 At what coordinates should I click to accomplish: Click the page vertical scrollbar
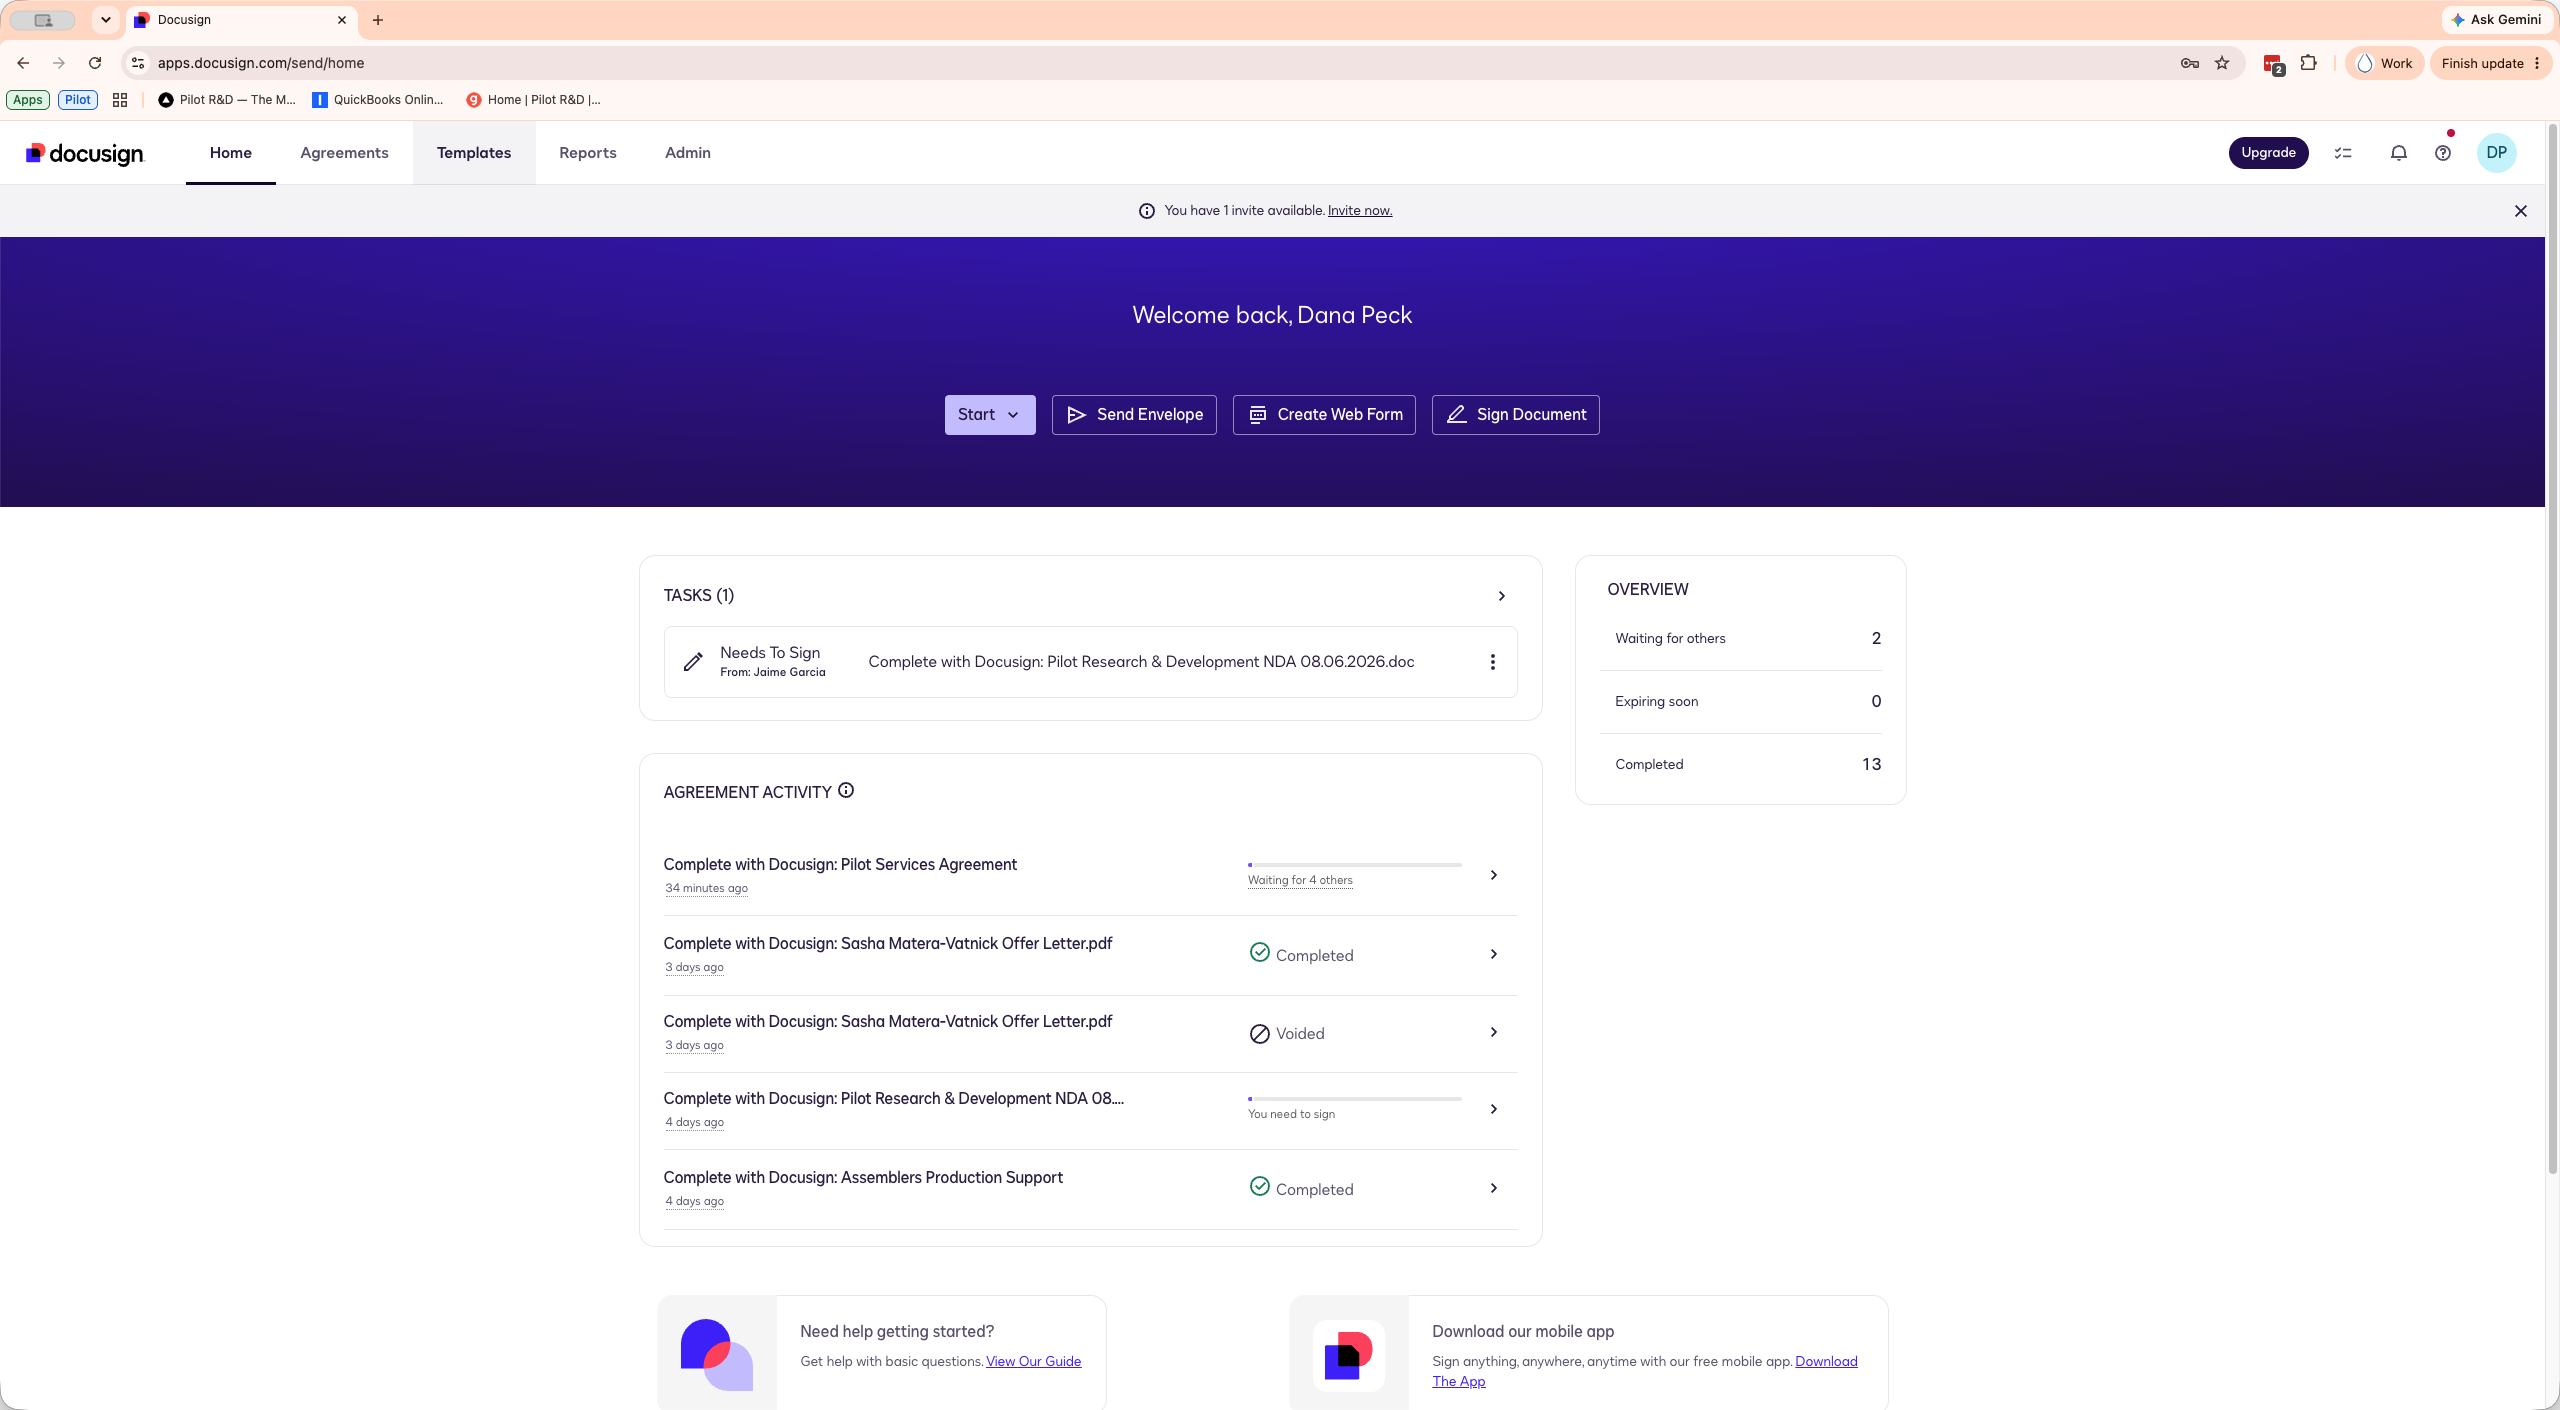click(x=2552, y=650)
